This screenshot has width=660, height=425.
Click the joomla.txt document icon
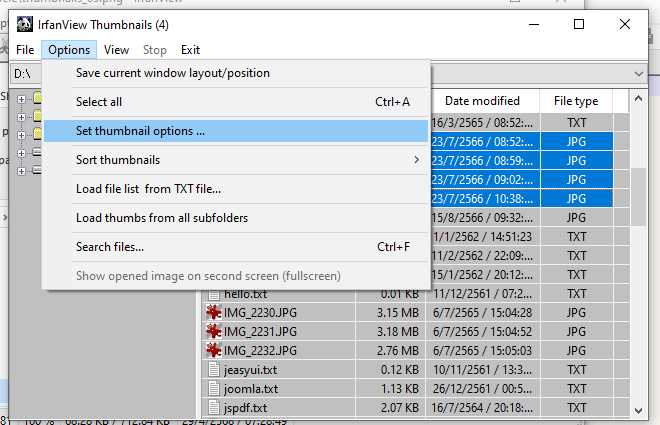coord(212,389)
